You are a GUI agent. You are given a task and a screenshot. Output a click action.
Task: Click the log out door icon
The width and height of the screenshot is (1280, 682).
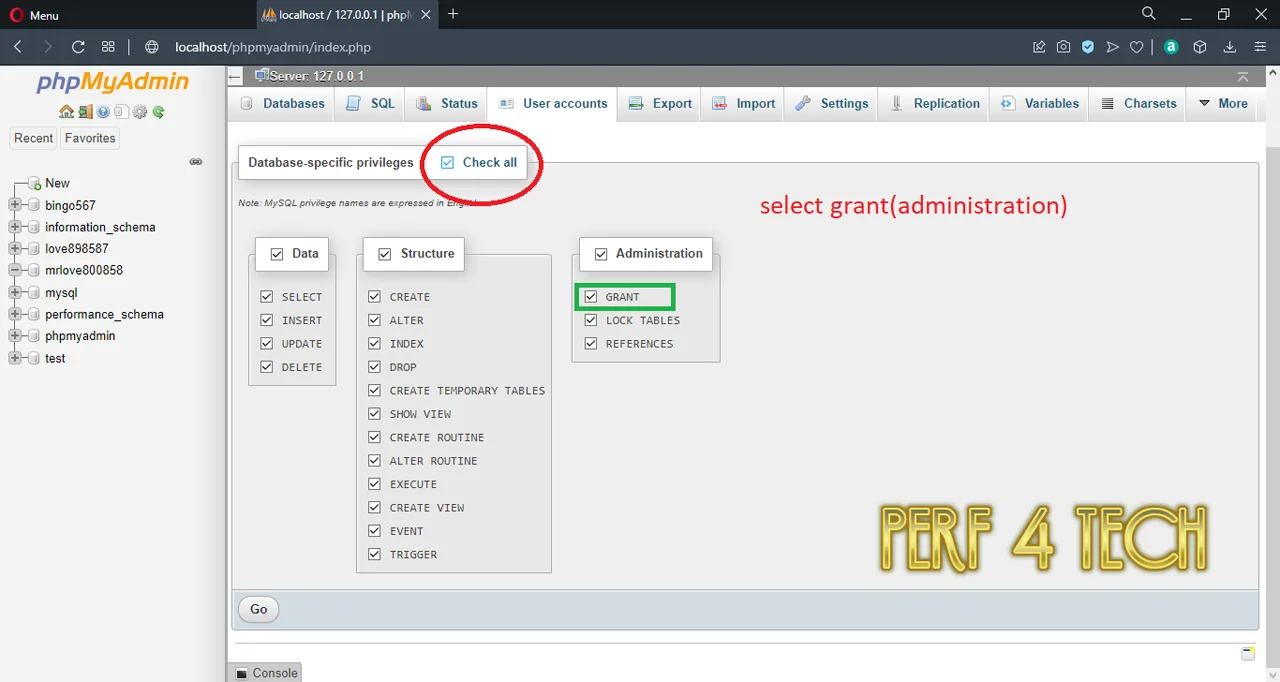(x=85, y=112)
